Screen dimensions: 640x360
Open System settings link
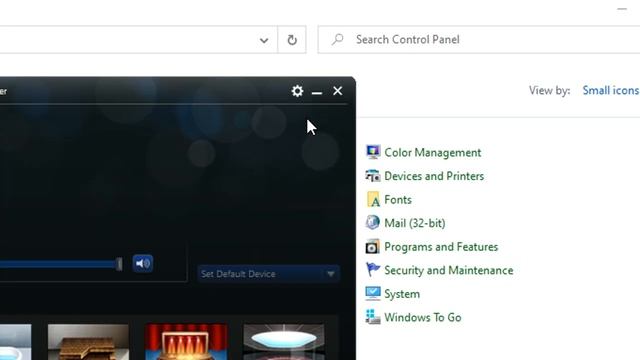[402, 294]
